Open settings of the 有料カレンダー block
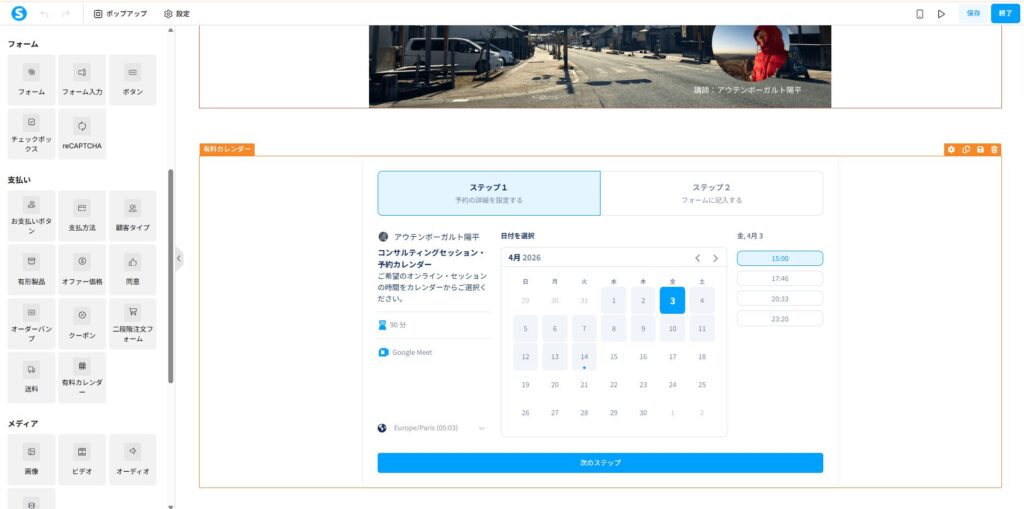 pos(951,149)
